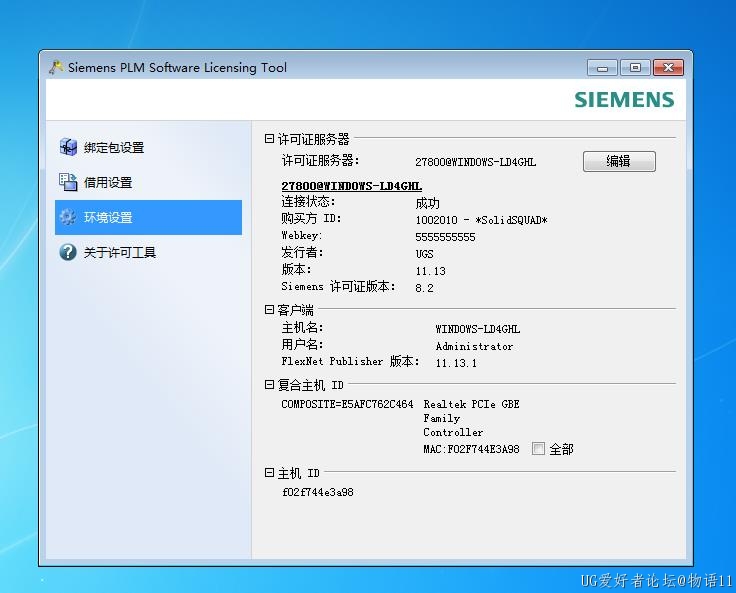Click the 1002010 - *SolidSQUAD* value
The height and width of the screenshot is (593, 736).
tap(482, 220)
